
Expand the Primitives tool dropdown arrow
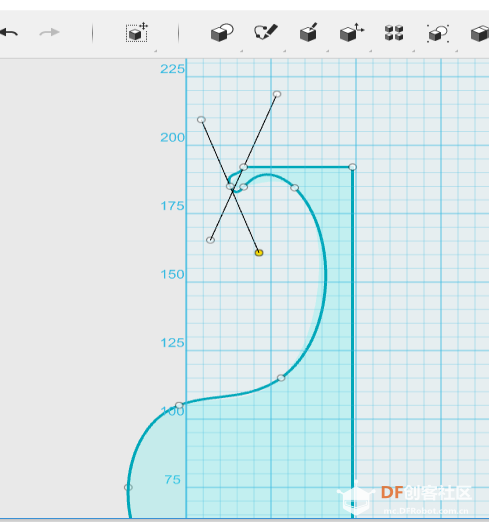tap(241, 51)
